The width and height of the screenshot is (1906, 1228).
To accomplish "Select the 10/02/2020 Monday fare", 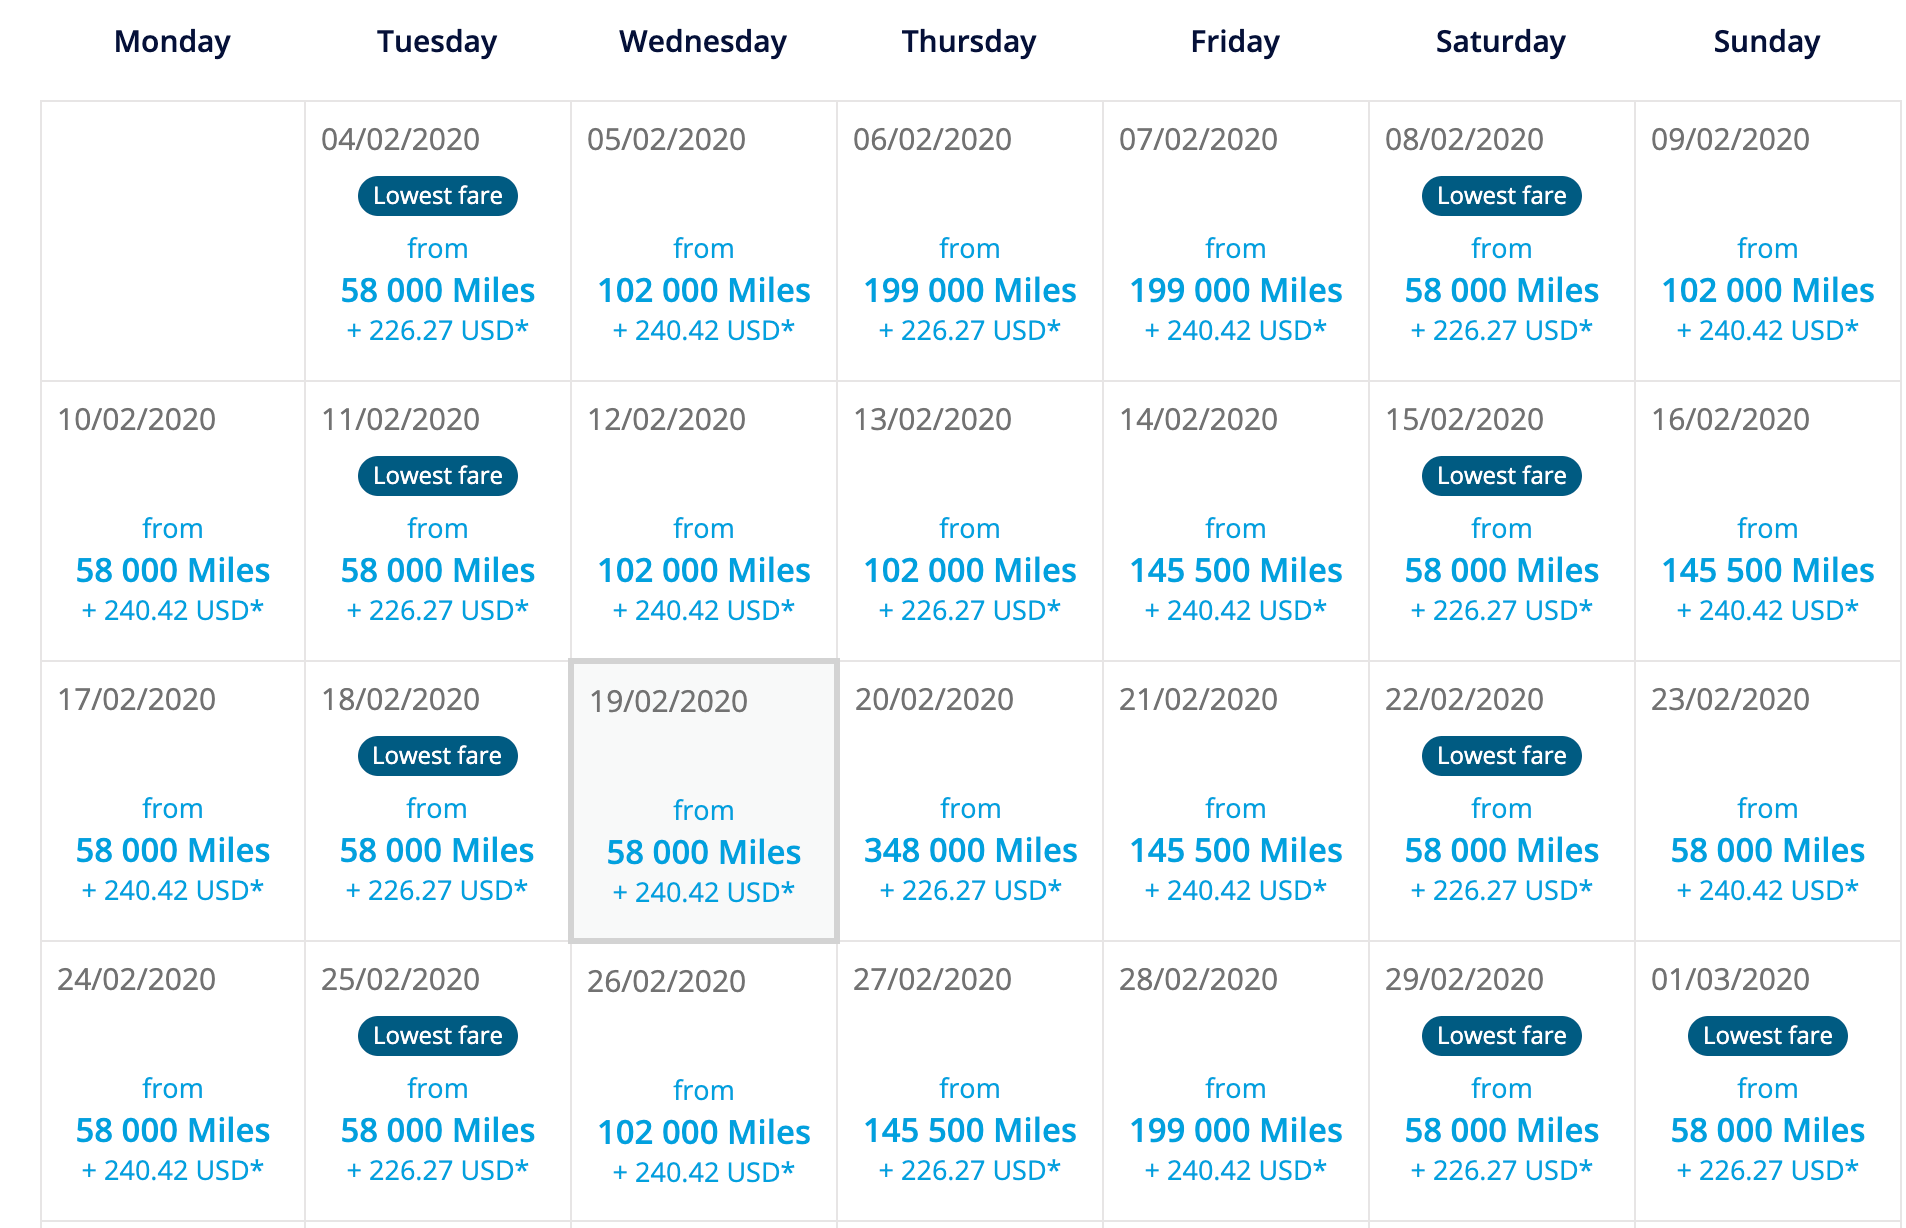I will (173, 521).
